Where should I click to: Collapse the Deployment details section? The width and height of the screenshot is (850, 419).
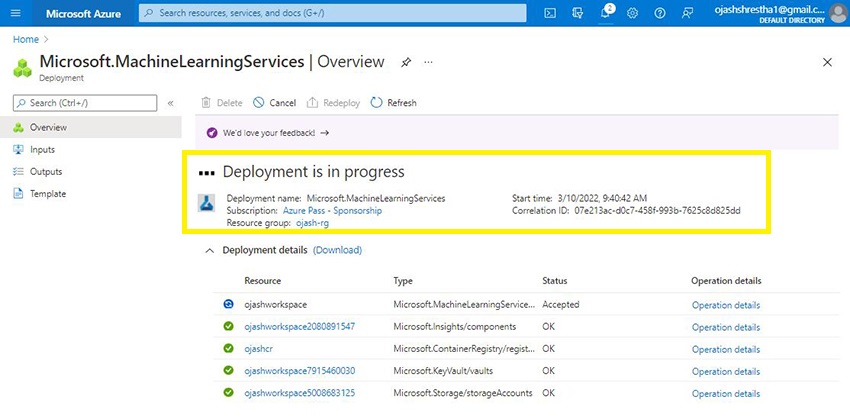coord(208,250)
